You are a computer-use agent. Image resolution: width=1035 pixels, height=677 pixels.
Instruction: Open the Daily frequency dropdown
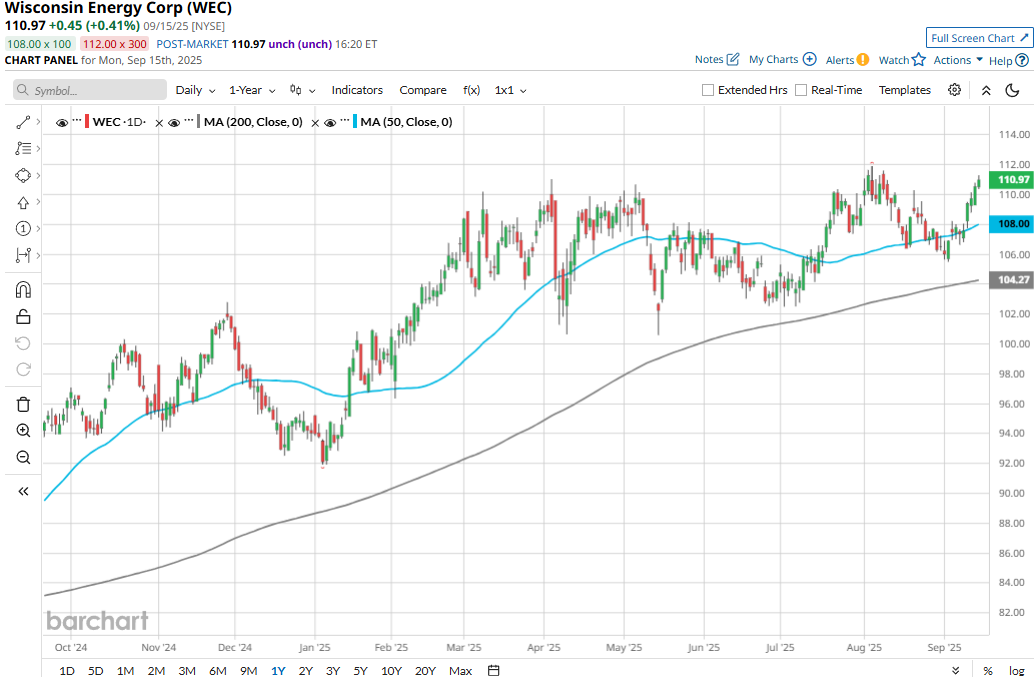[x=195, y=90]
